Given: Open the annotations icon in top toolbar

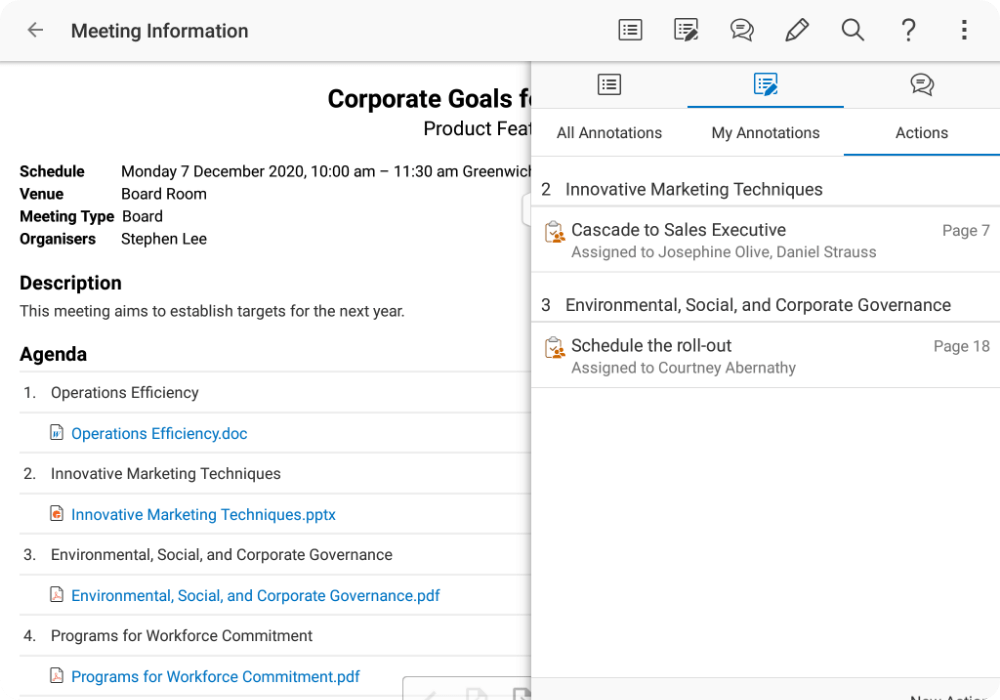Looking at the screenshot, I should pos(686,30).
